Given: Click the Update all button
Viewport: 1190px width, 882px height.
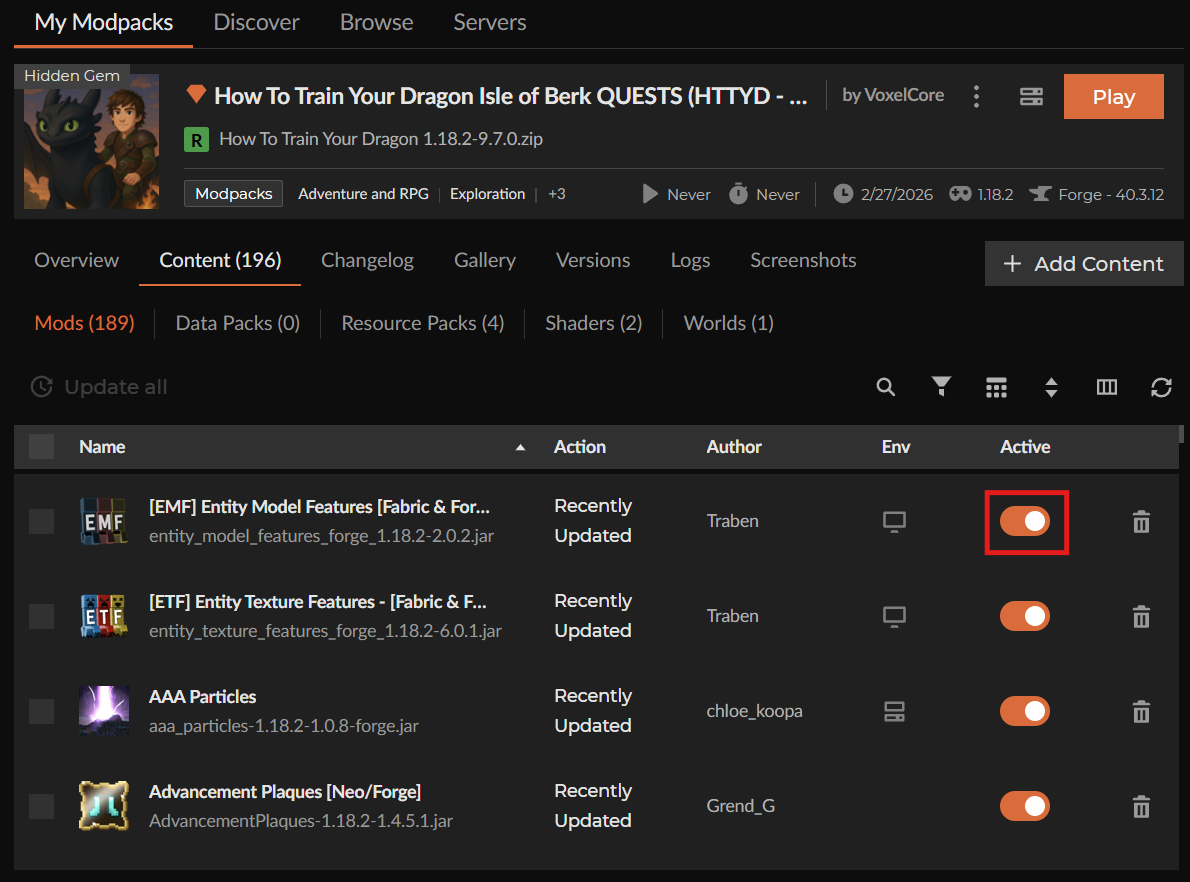Looking at the screenshot, I should pyautogui.click(x=99, y=387).
